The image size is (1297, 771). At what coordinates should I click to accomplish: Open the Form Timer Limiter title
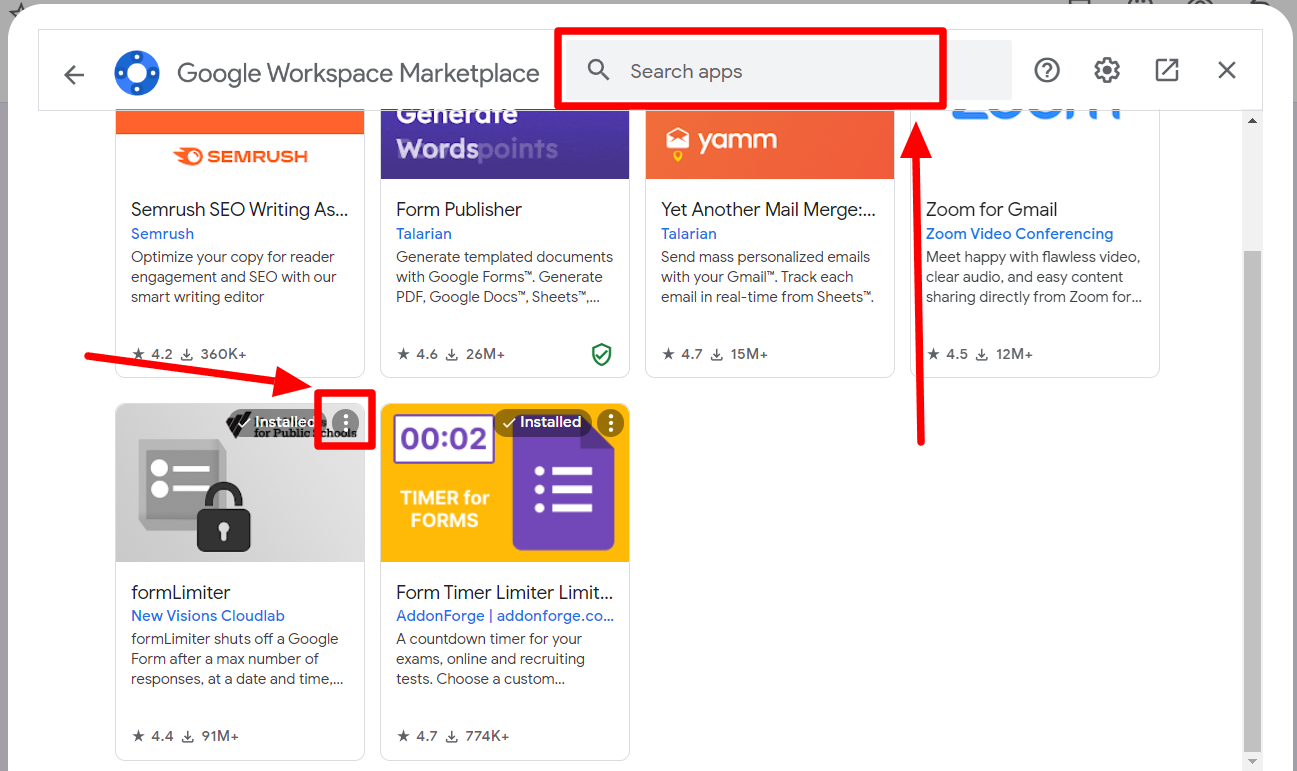[x=505, y=592]
